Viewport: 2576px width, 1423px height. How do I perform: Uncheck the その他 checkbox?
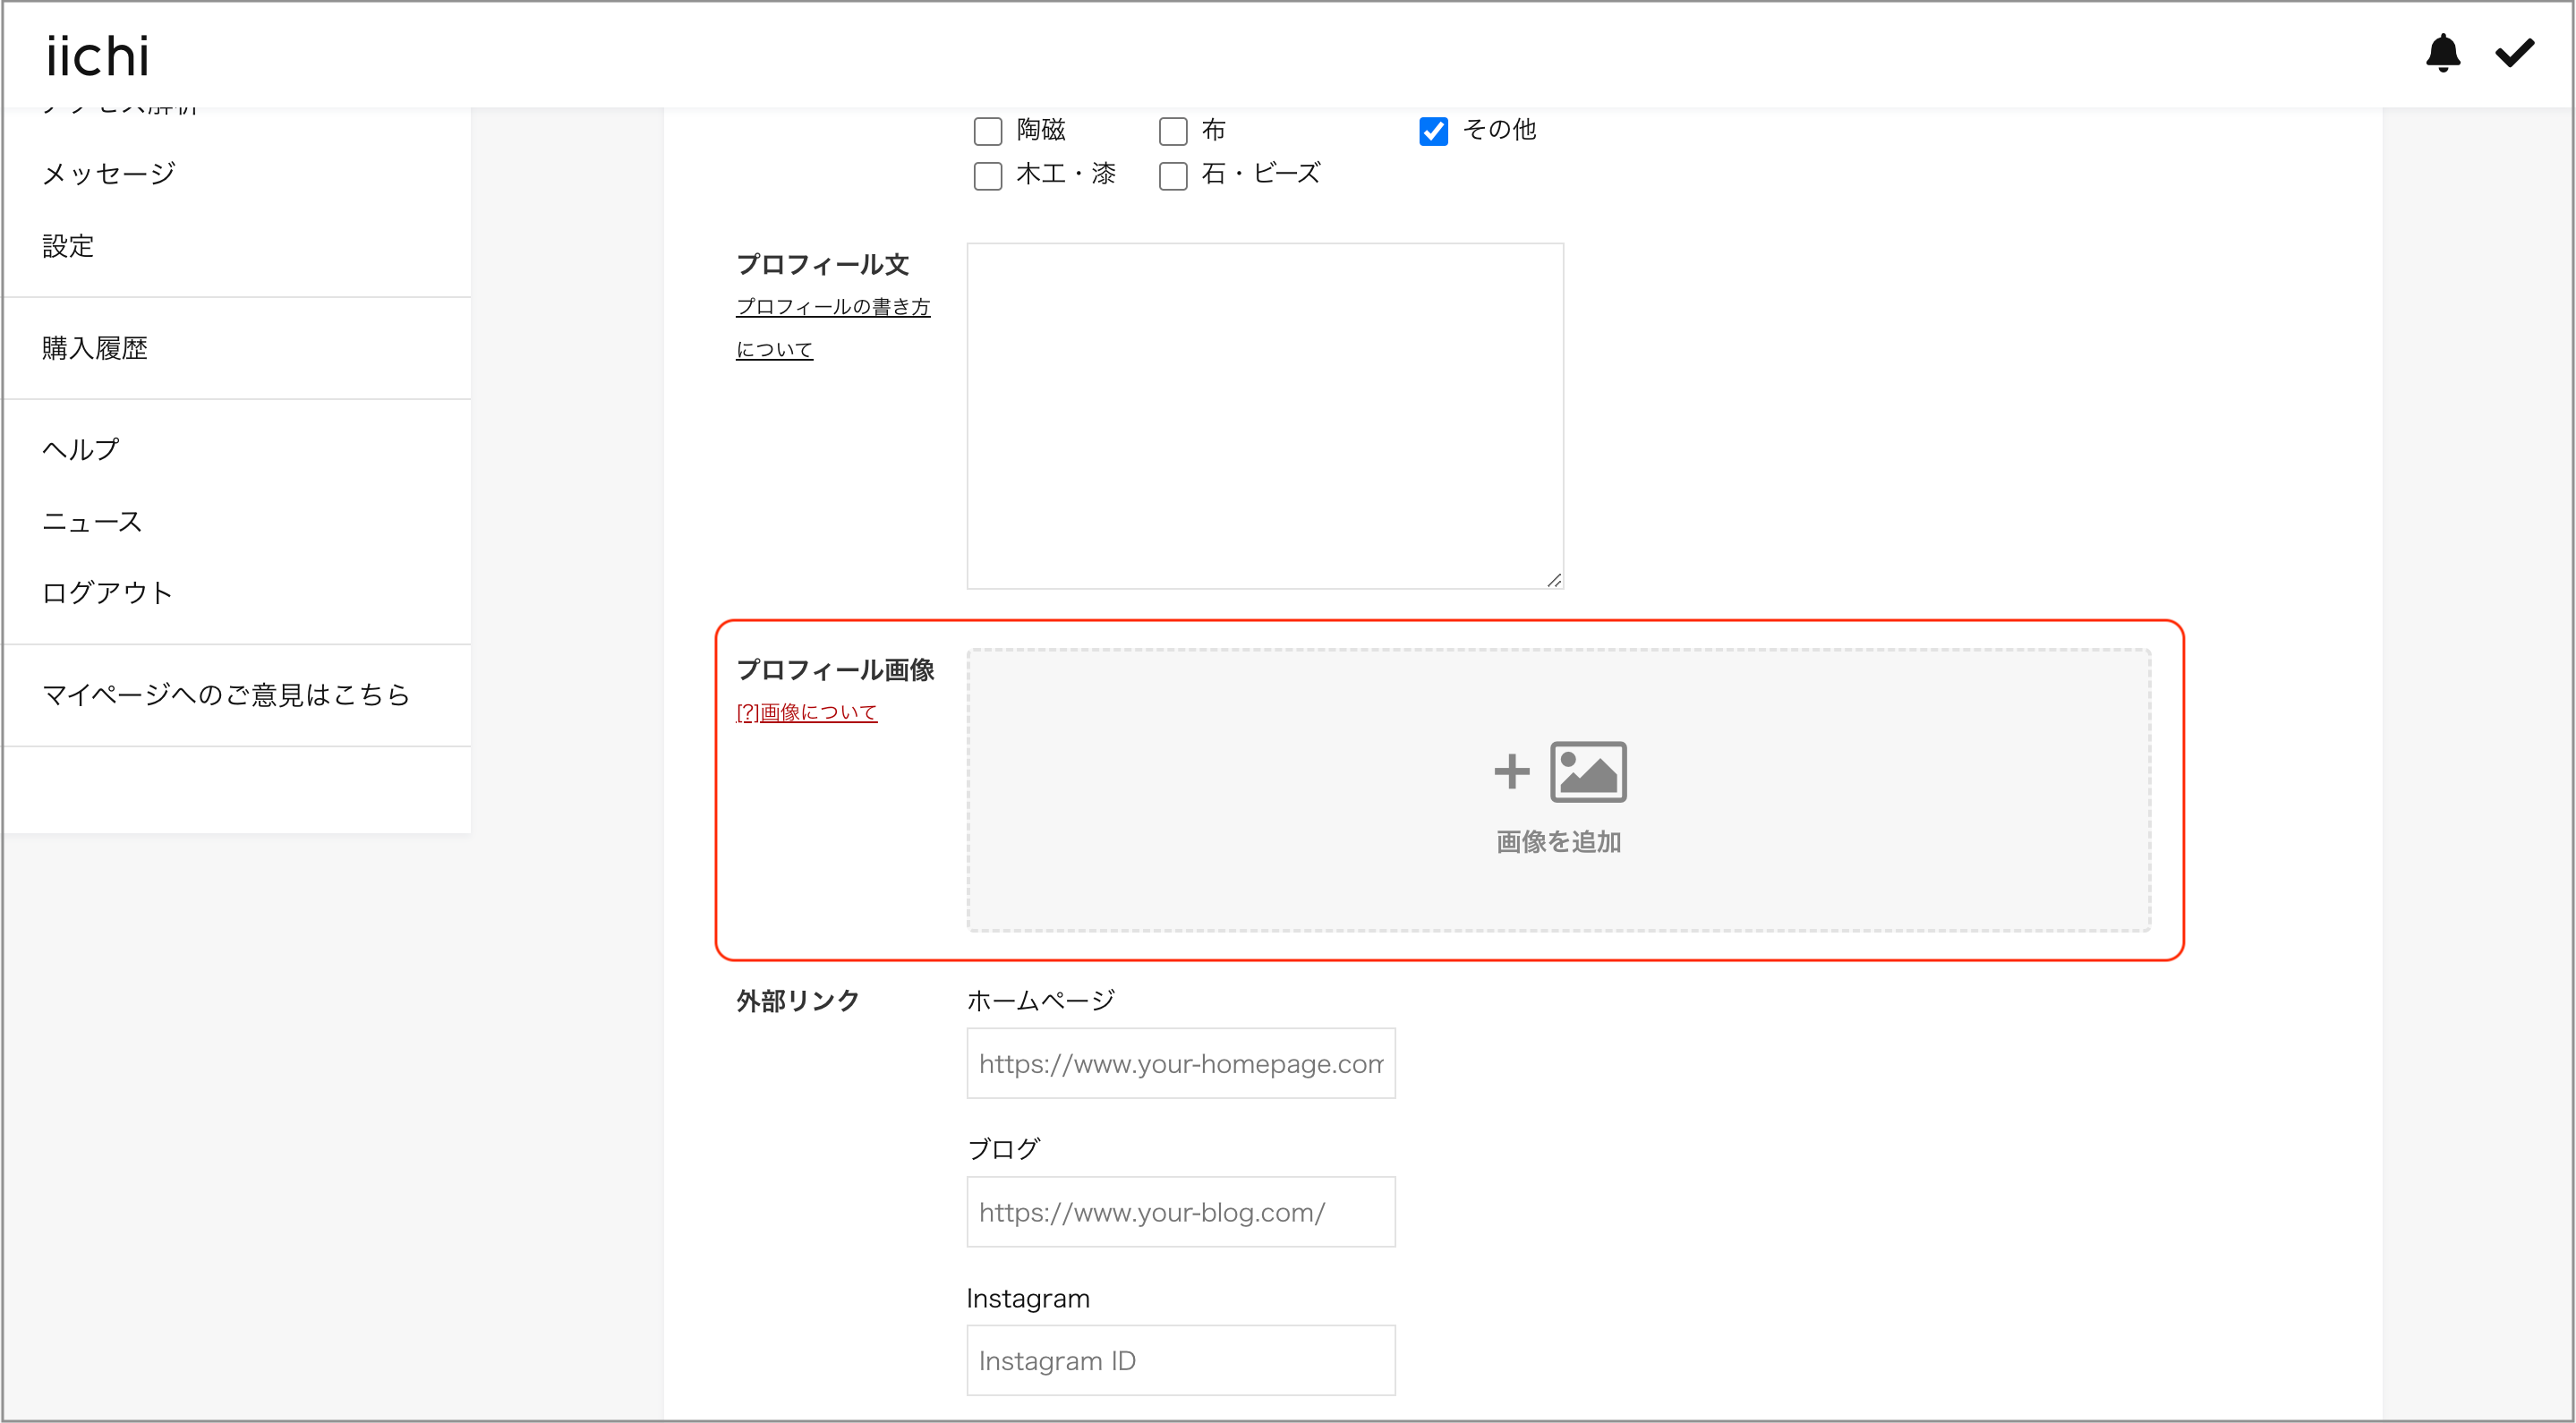(x=1433, y=131)
